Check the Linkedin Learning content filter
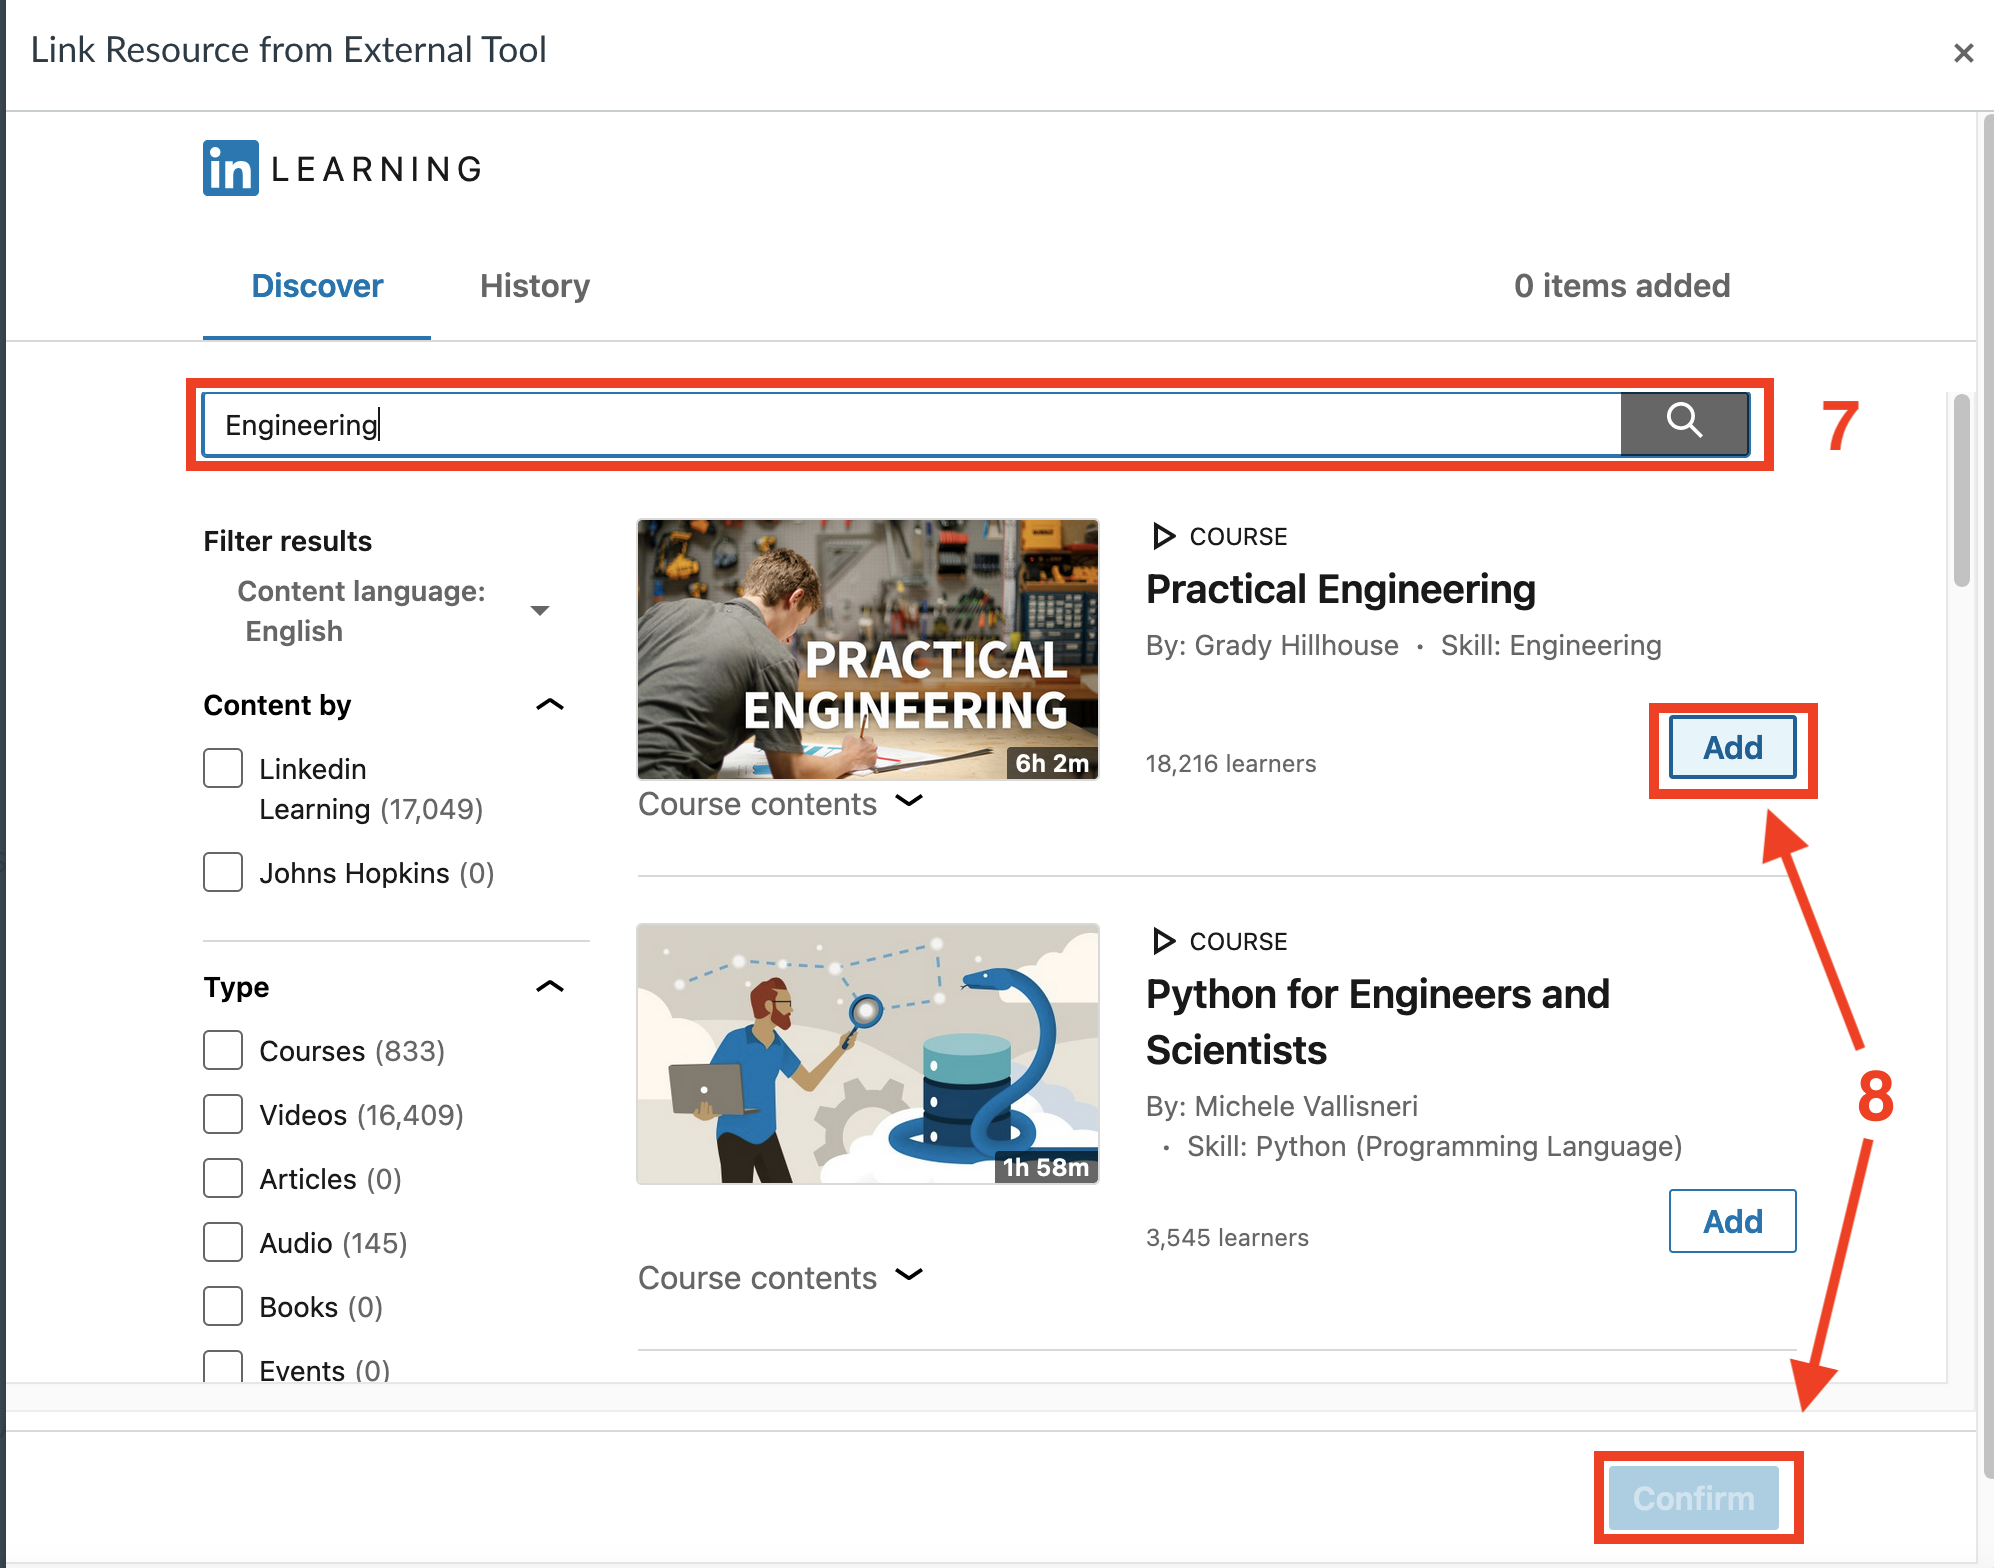Image resolution: width=1994 pixels, height=1568 pixels. point(223,768)
